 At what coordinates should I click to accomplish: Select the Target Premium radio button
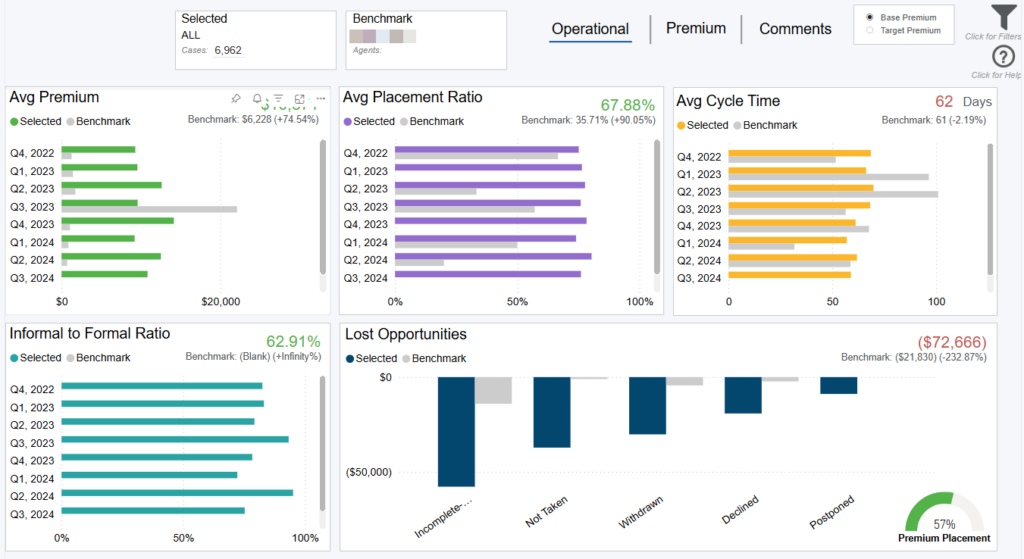[x=870, y=31]
